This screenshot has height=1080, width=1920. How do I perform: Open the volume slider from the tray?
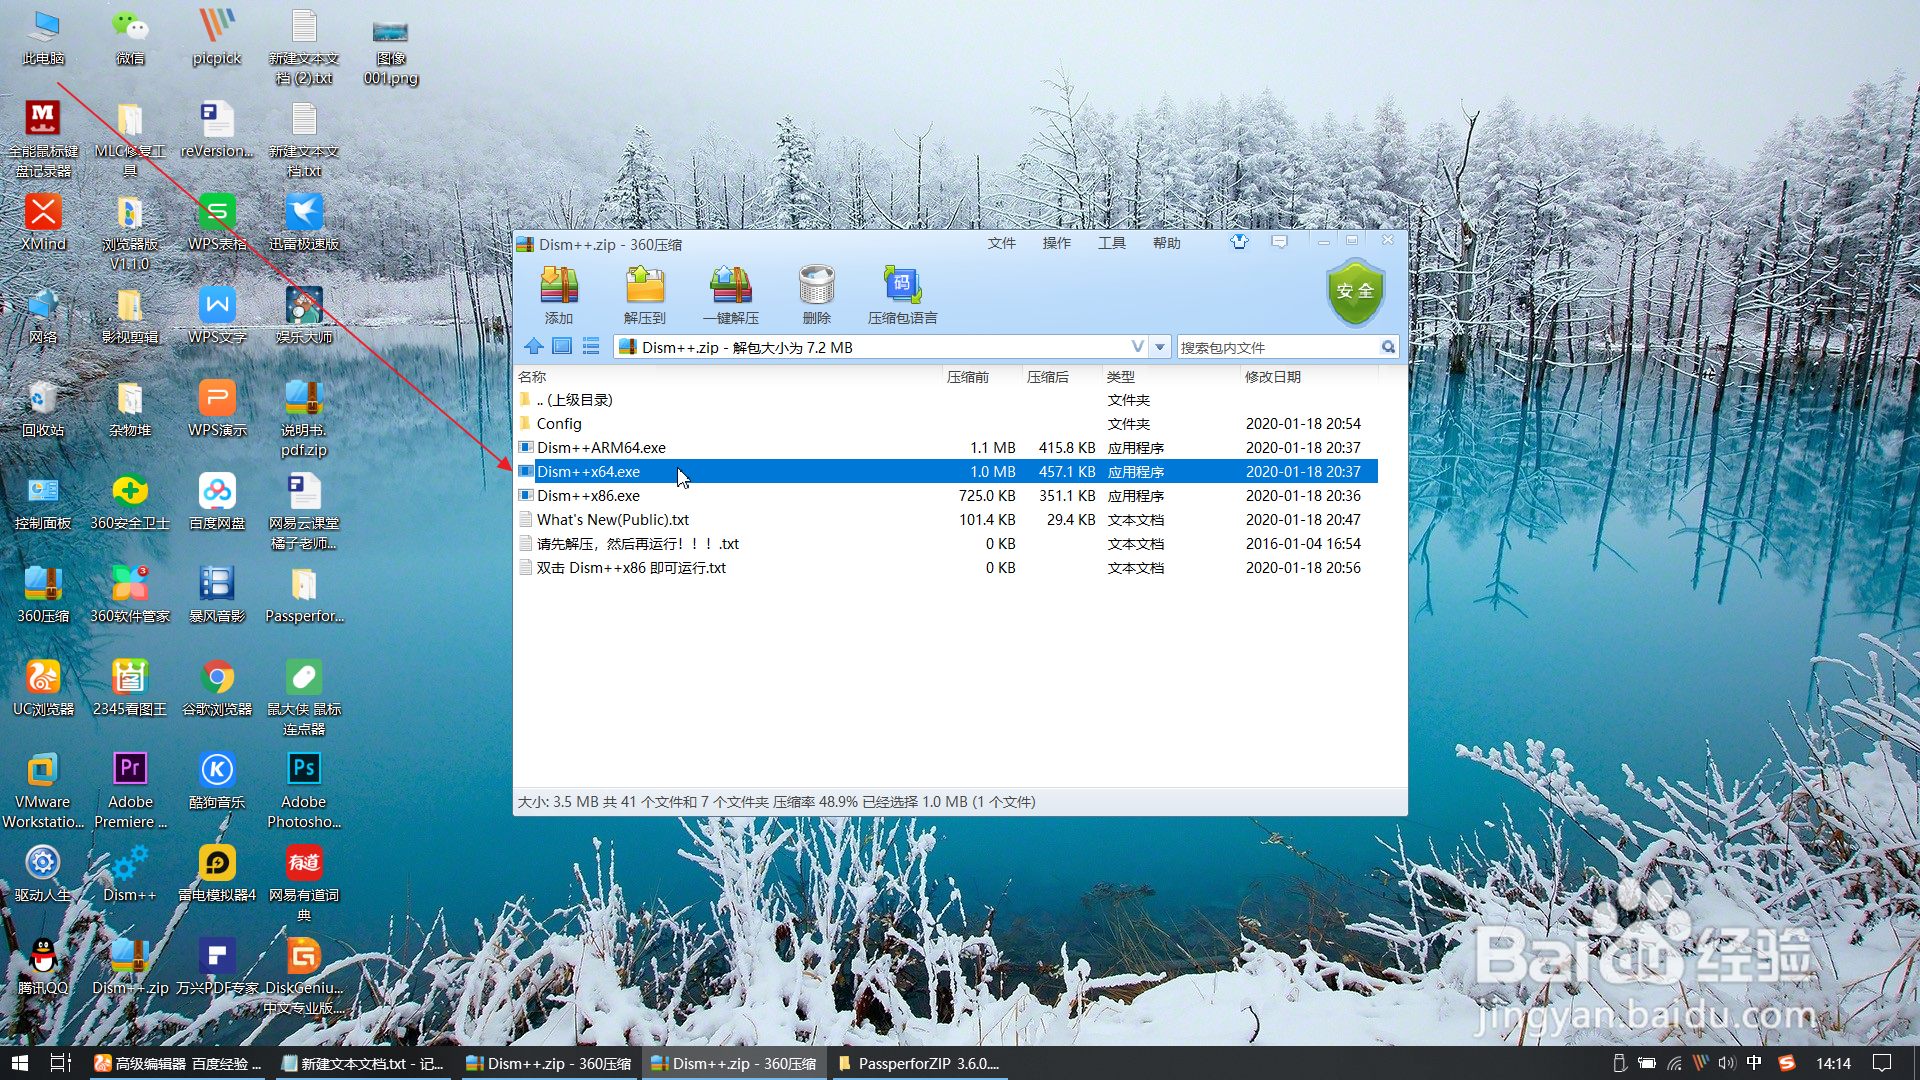1727,1063
